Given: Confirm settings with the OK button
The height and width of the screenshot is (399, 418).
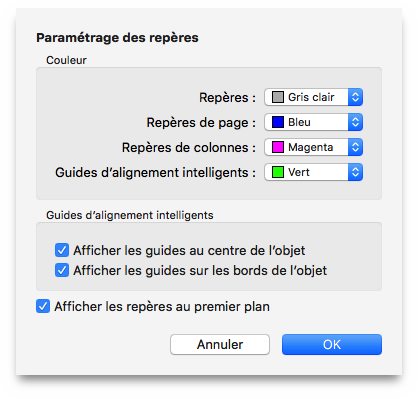Looking at the screenshot, I should [332, 344].
